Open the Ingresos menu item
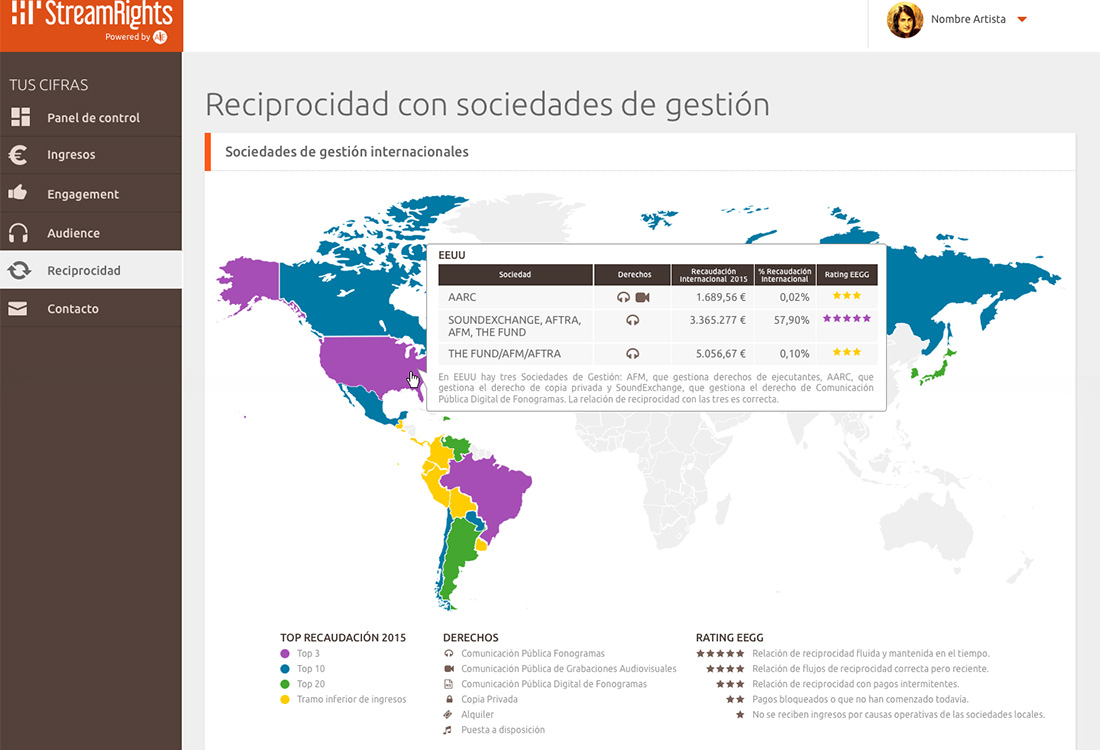The image size is (1100, 750). coord(71,155)
